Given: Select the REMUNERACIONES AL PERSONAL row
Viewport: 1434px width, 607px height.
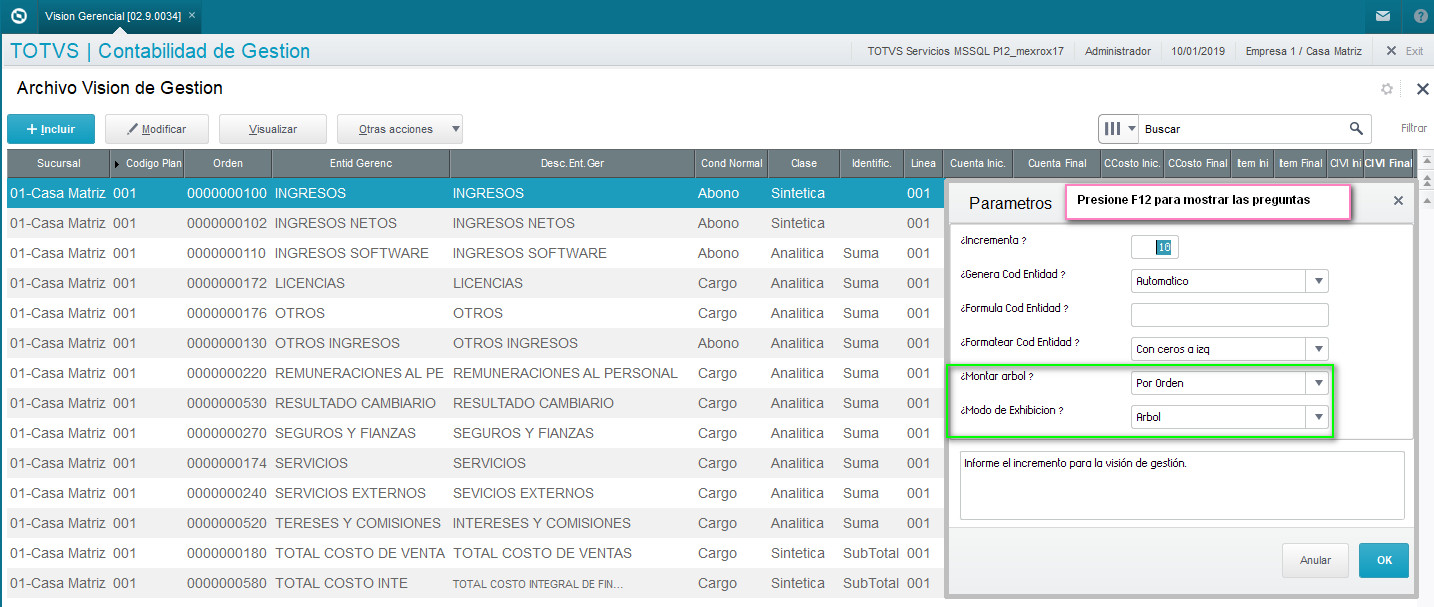Looking at the screenshot, I should (x=475, y=373).
